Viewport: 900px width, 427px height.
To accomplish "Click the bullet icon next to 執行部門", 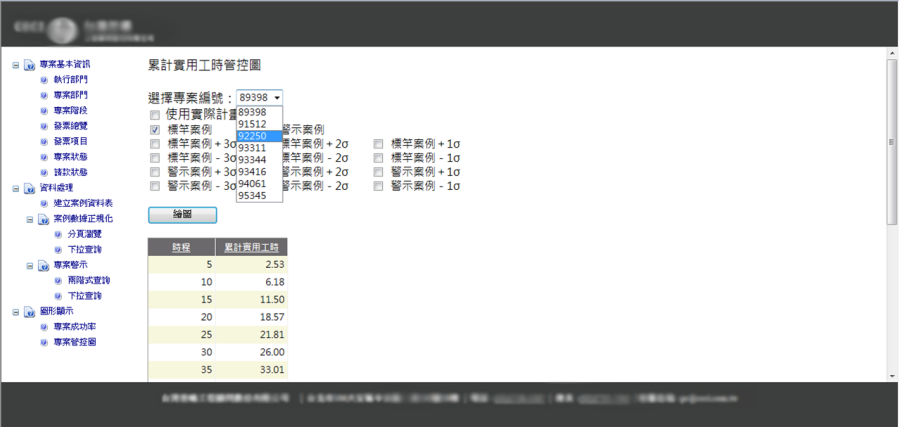I will point(44,79).
